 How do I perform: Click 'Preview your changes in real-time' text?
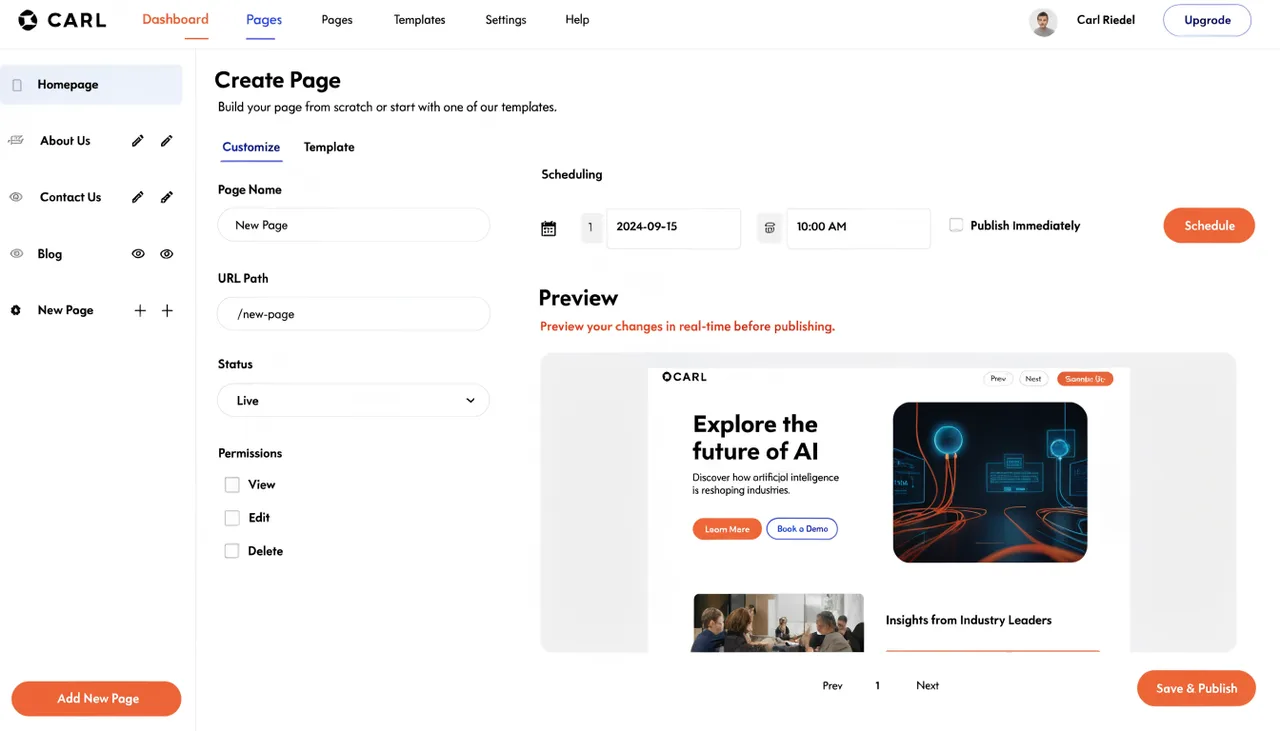687,326
